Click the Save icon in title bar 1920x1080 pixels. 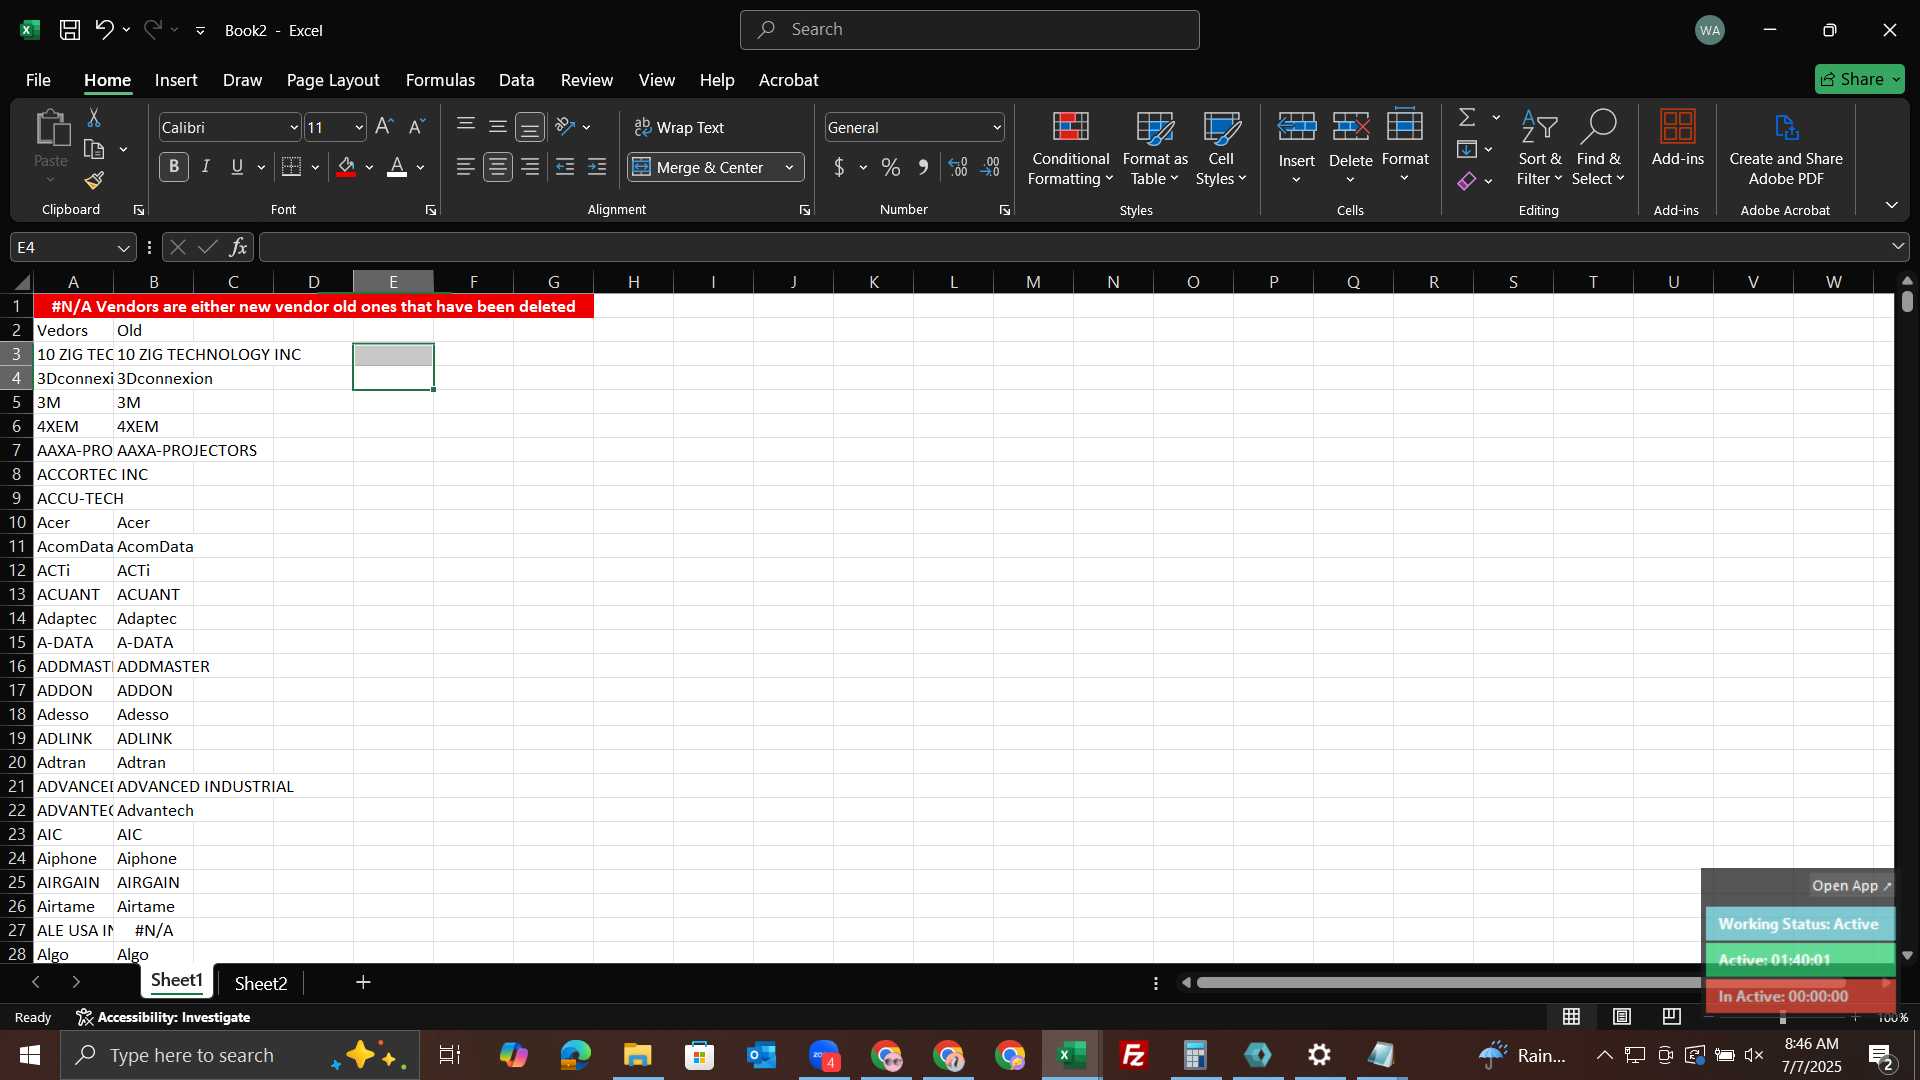coord(69,30)
